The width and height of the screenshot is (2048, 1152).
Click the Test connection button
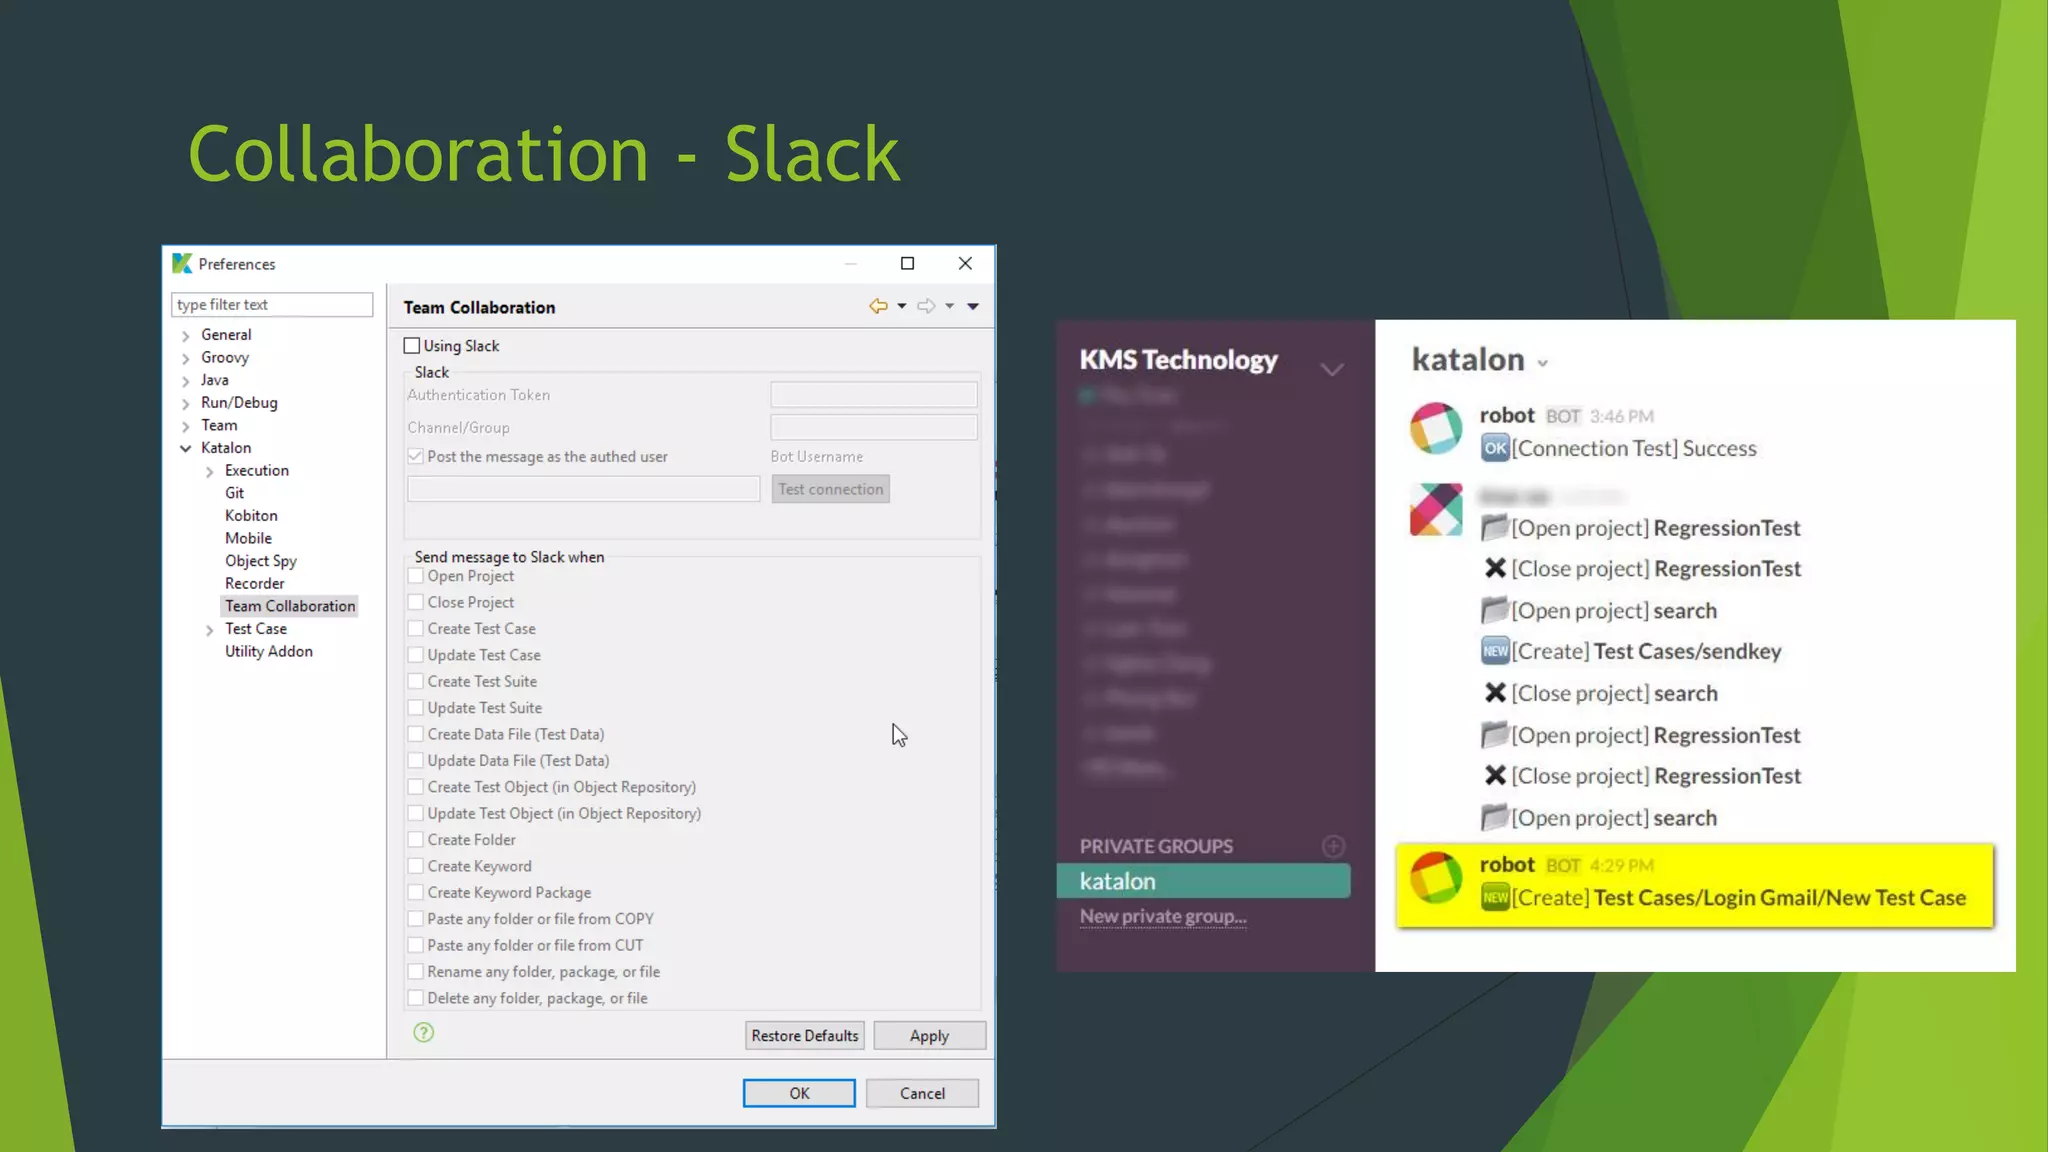(831, 489)
